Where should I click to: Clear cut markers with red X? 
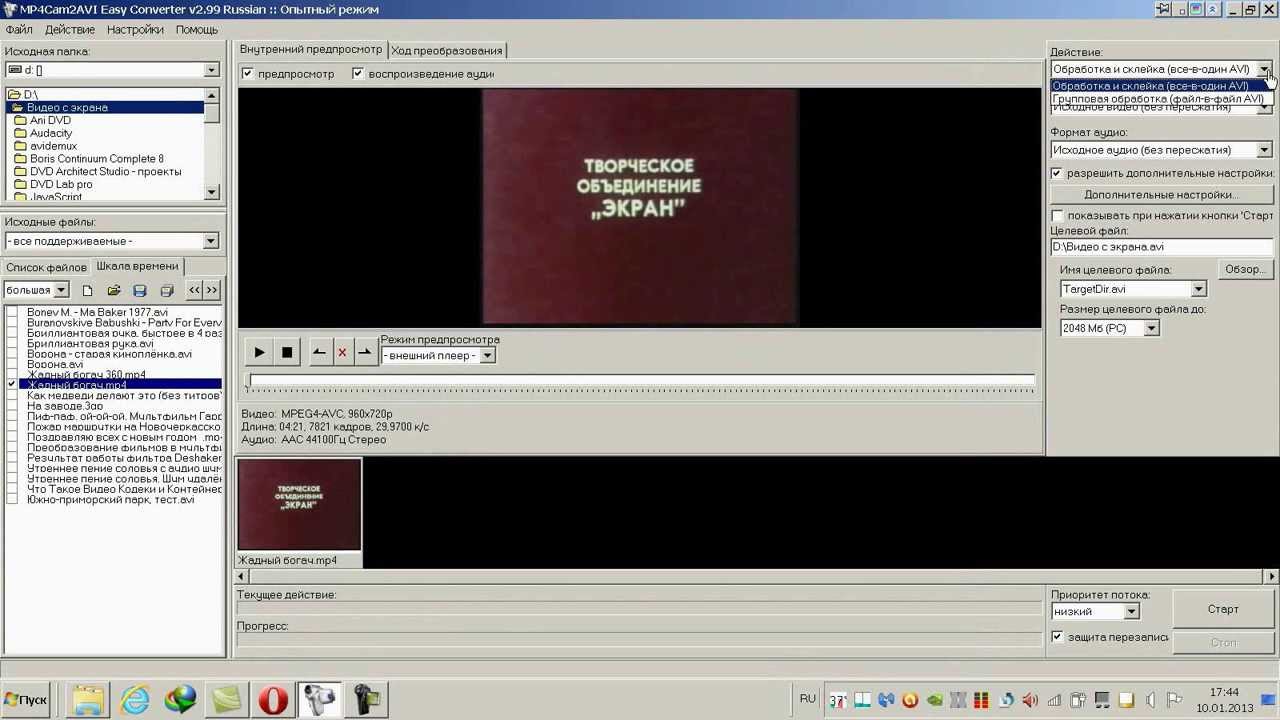coord(342,352)
